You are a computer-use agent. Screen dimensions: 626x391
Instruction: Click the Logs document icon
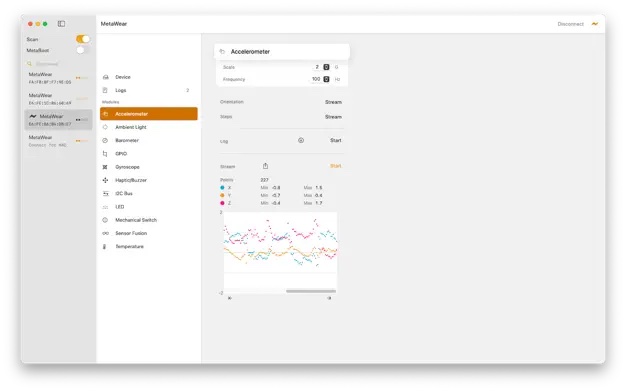(105, 90)
